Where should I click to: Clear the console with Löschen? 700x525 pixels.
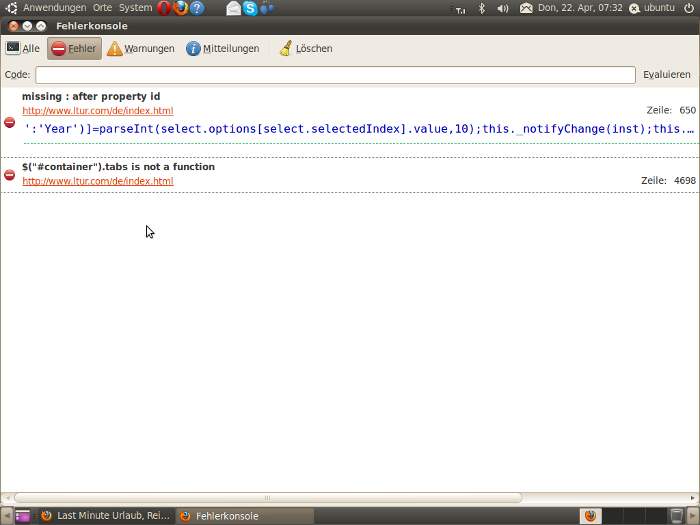[306, 48]
